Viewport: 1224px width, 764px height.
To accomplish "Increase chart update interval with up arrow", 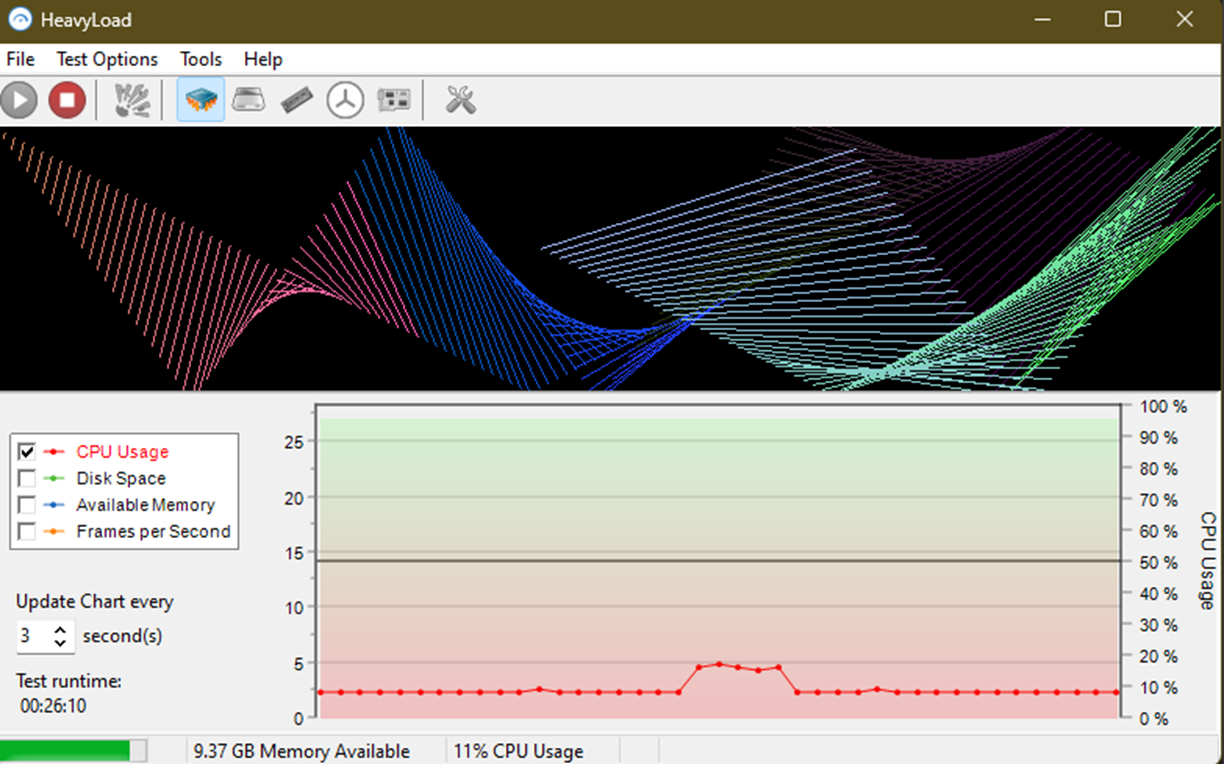I will 61,630.
